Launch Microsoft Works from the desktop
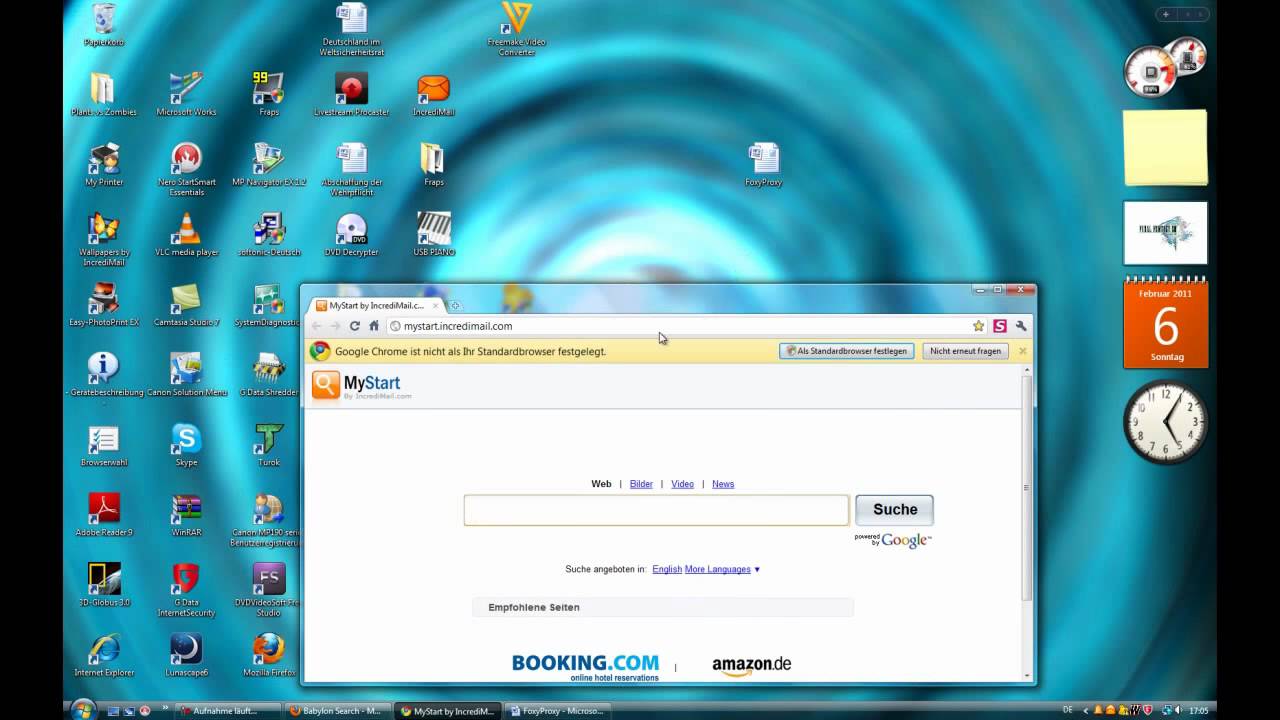1280x720 pixels. 186,94
